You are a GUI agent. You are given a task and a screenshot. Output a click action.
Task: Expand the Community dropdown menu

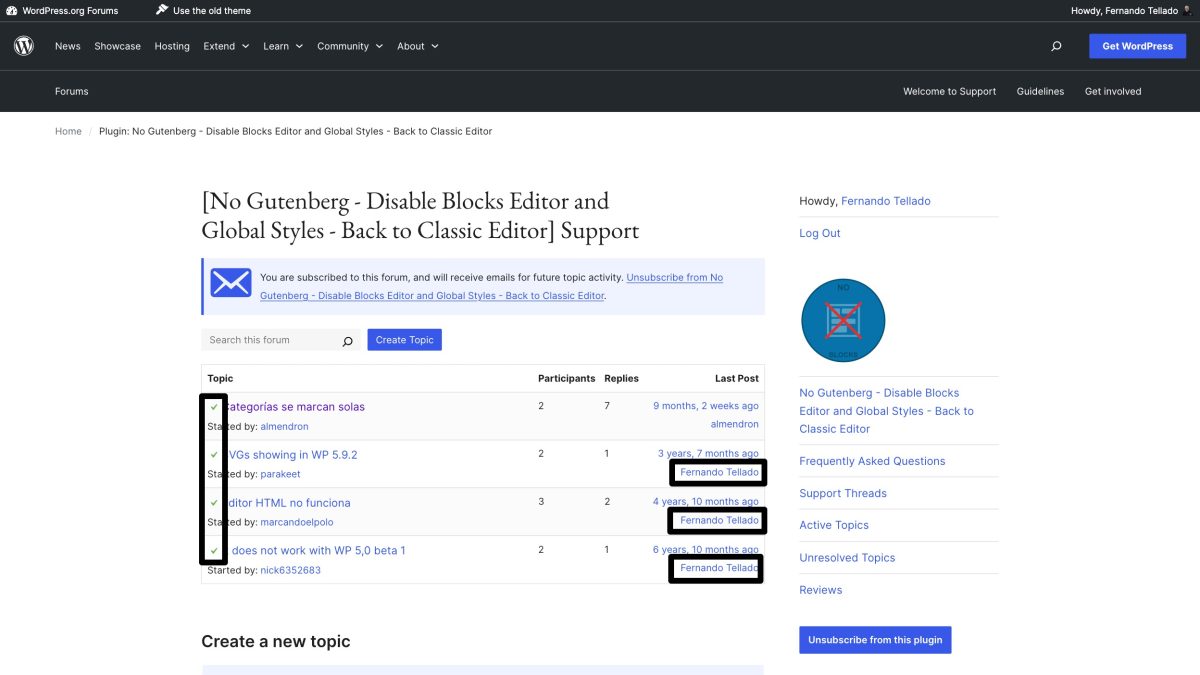(x=349, y=45)
